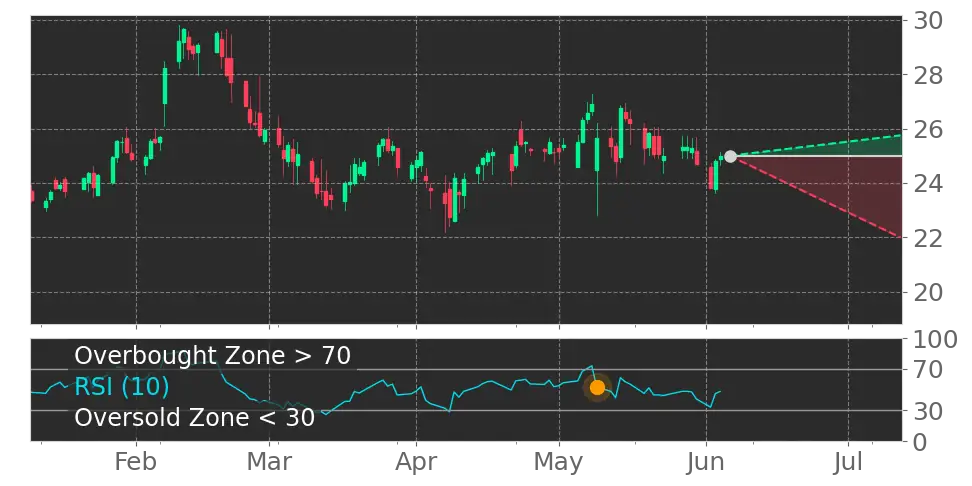Screen dimensions: 972x486
Task: Click the RSI axis value 100
Action: pyautogui.click(x=935, y=340)
